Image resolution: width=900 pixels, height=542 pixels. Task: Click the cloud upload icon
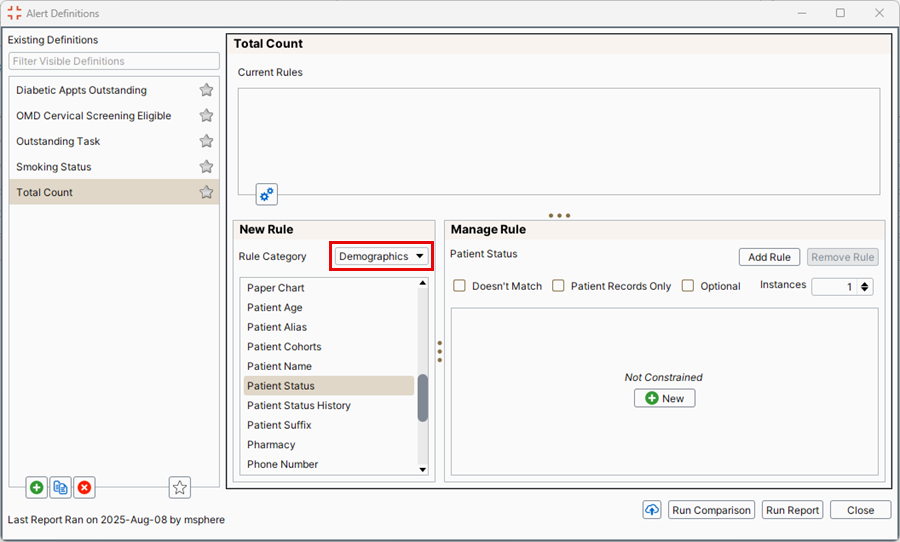pyautogui.click(x=652, y=510)
